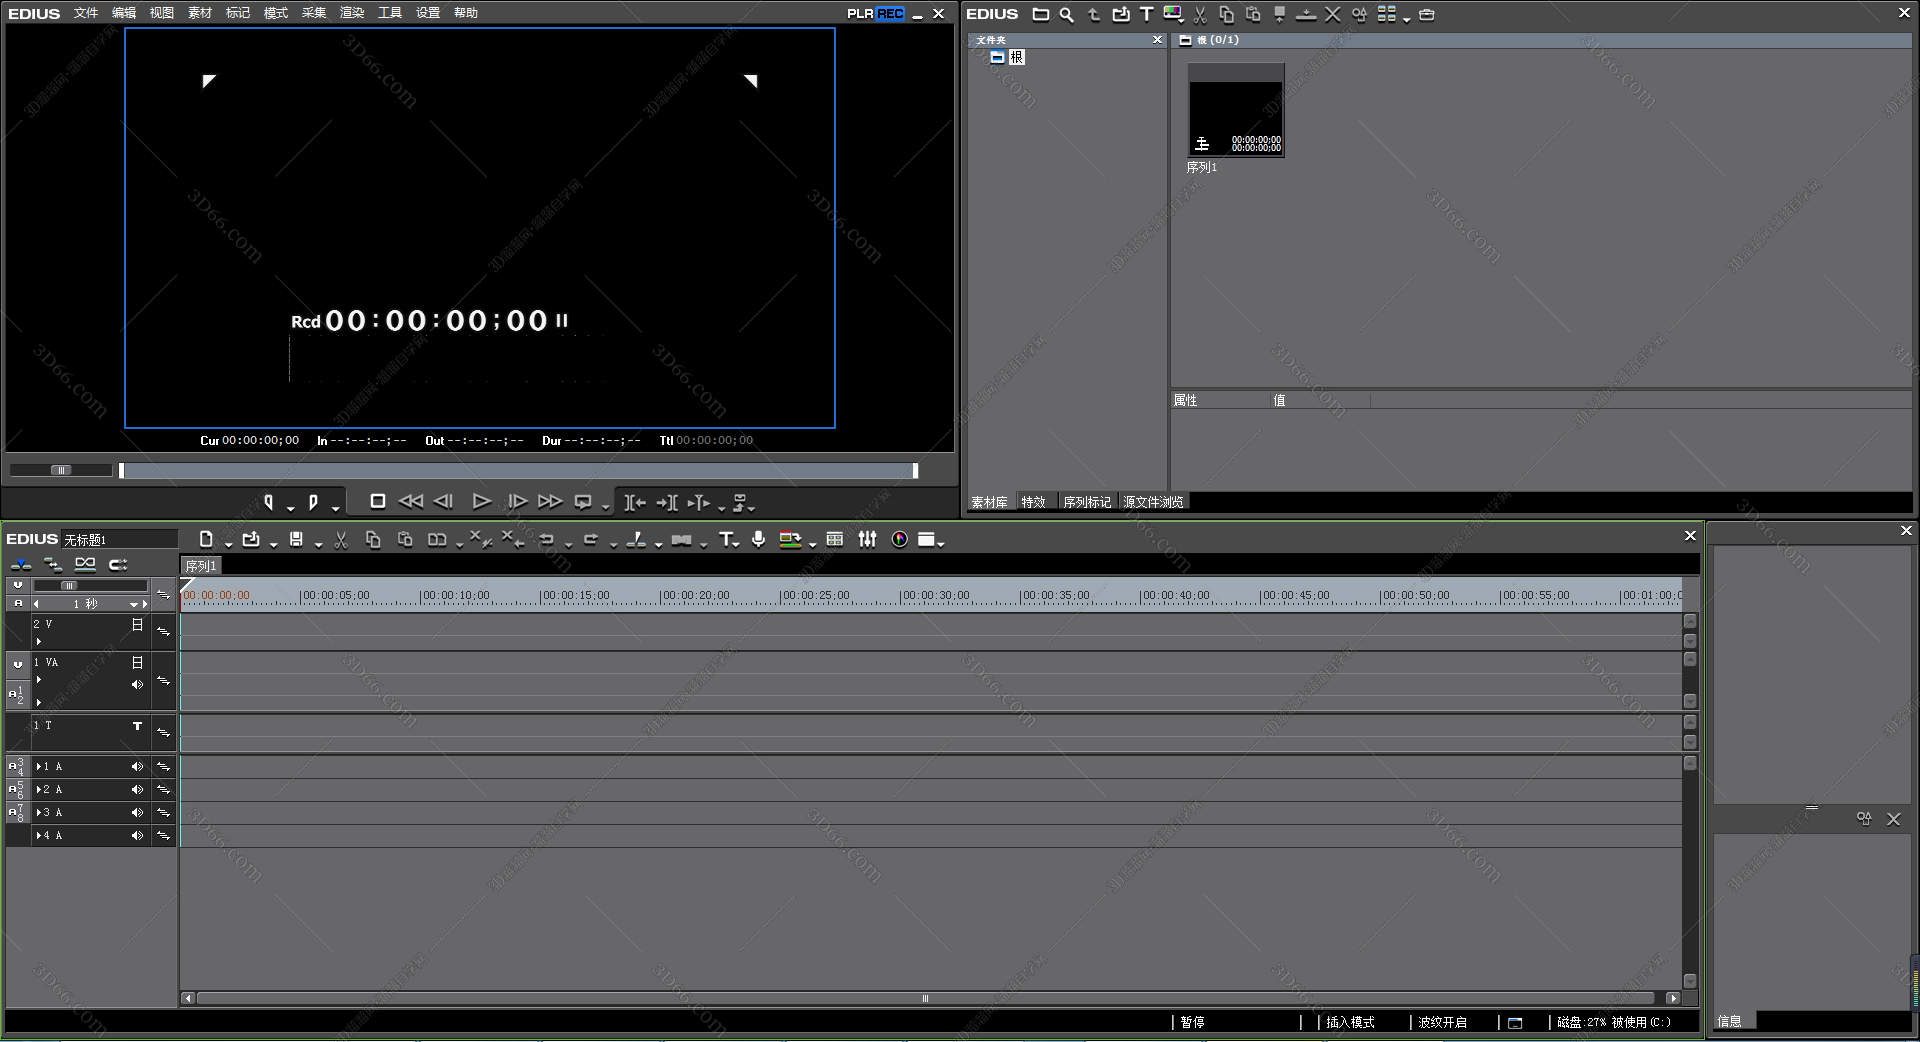The image size is (1920, 1042).
Task: Mute audio on the 1 A track
Action: click(x=137, y=766)
